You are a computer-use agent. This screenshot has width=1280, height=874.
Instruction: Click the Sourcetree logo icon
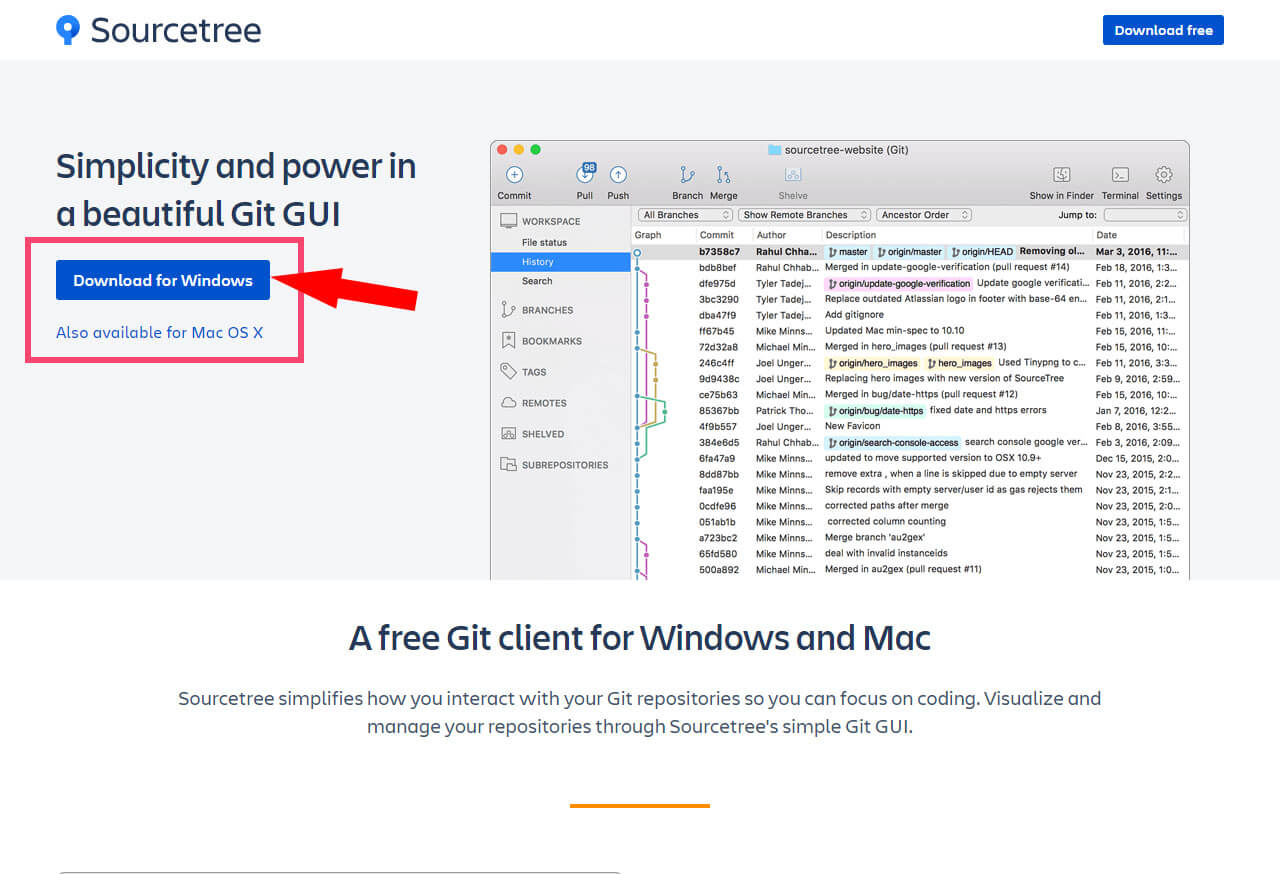click(x=67, y=30)
